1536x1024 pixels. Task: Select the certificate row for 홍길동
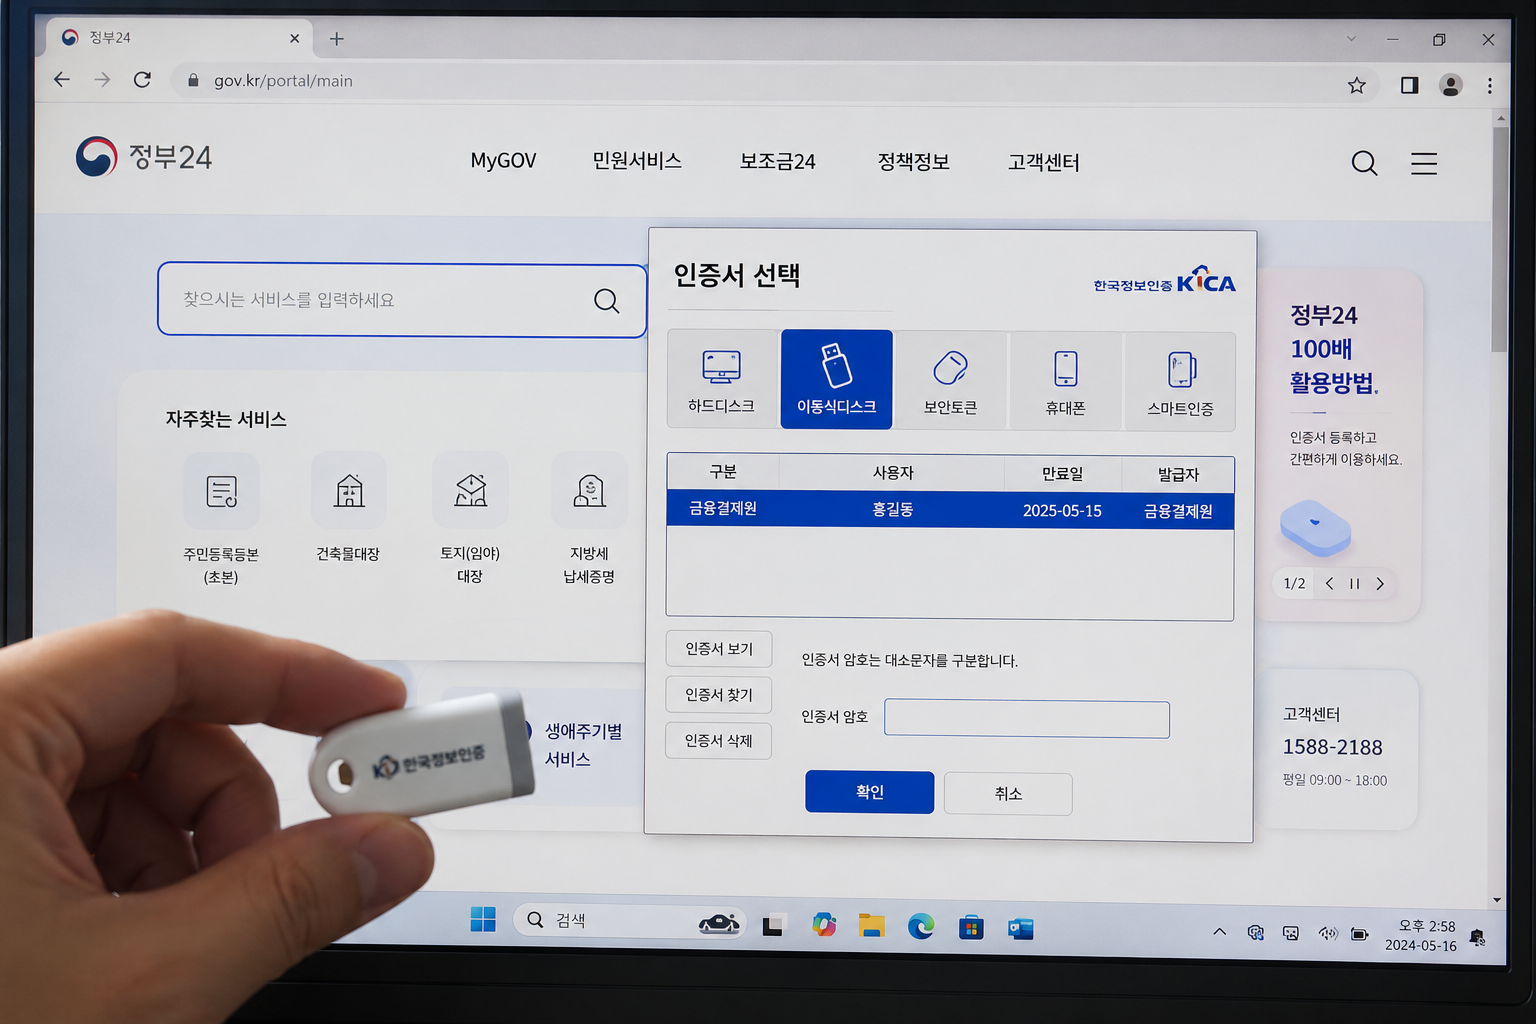950,510
